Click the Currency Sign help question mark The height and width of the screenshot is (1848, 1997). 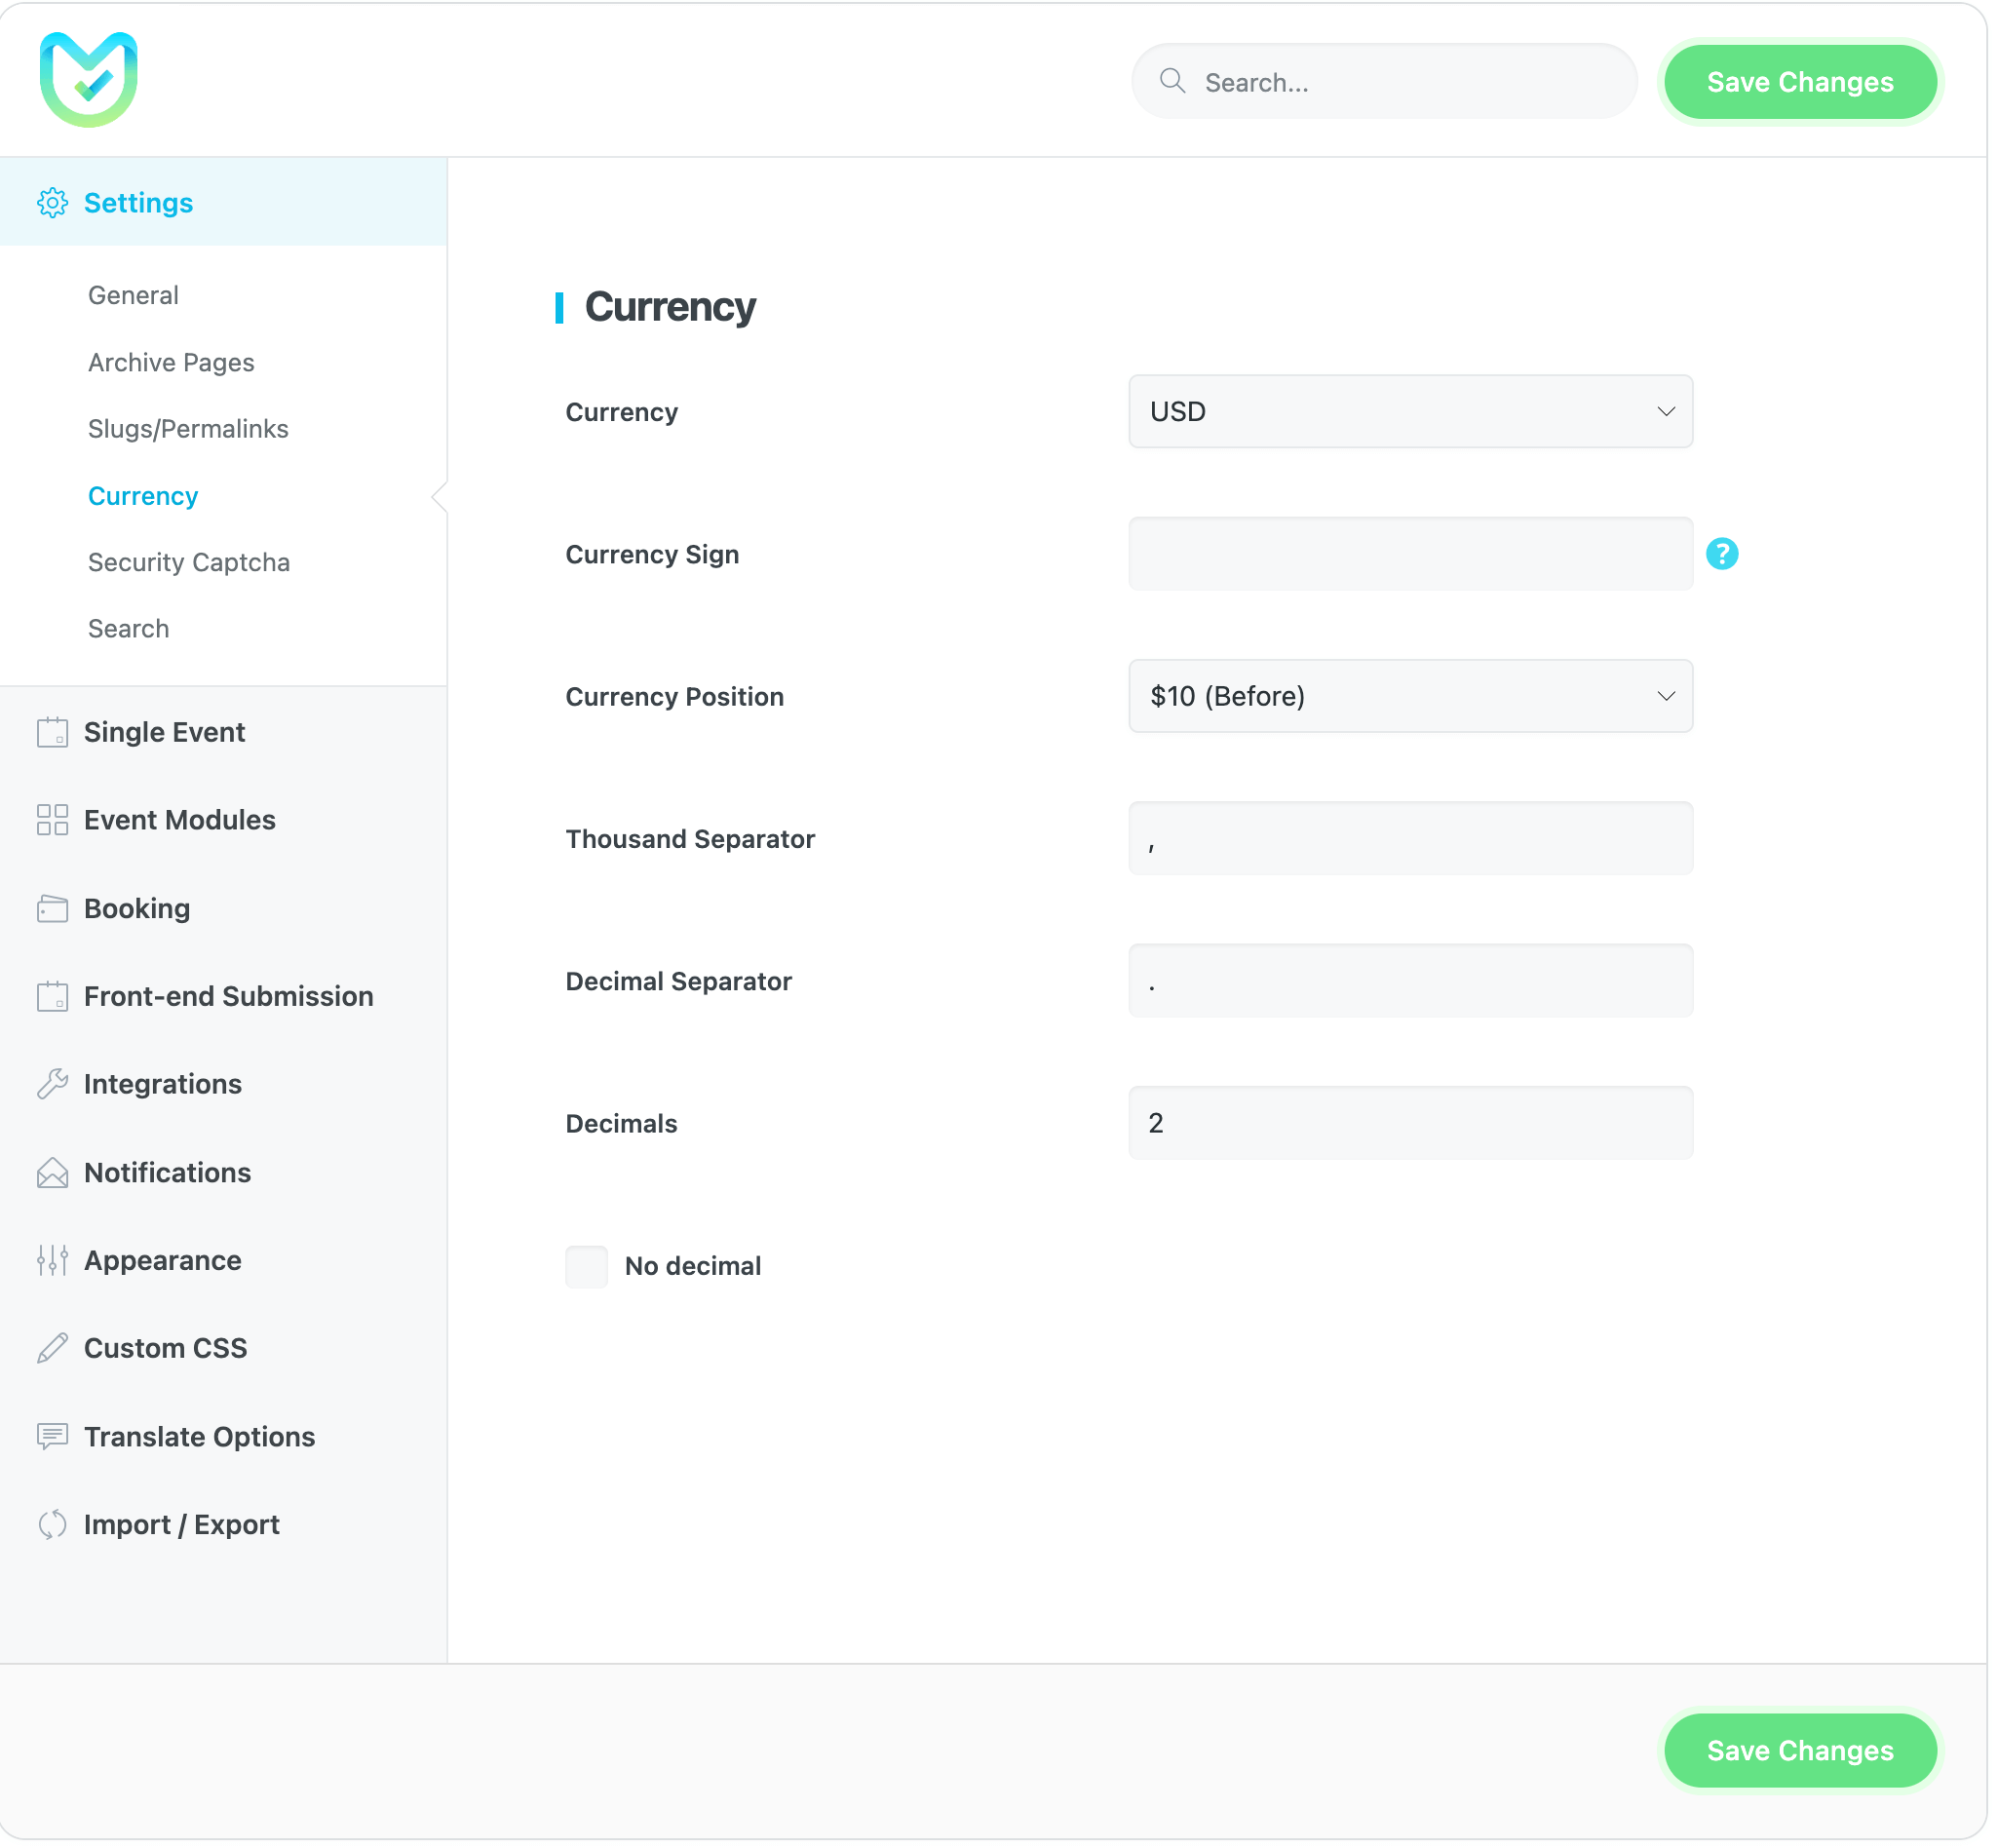1722,554
